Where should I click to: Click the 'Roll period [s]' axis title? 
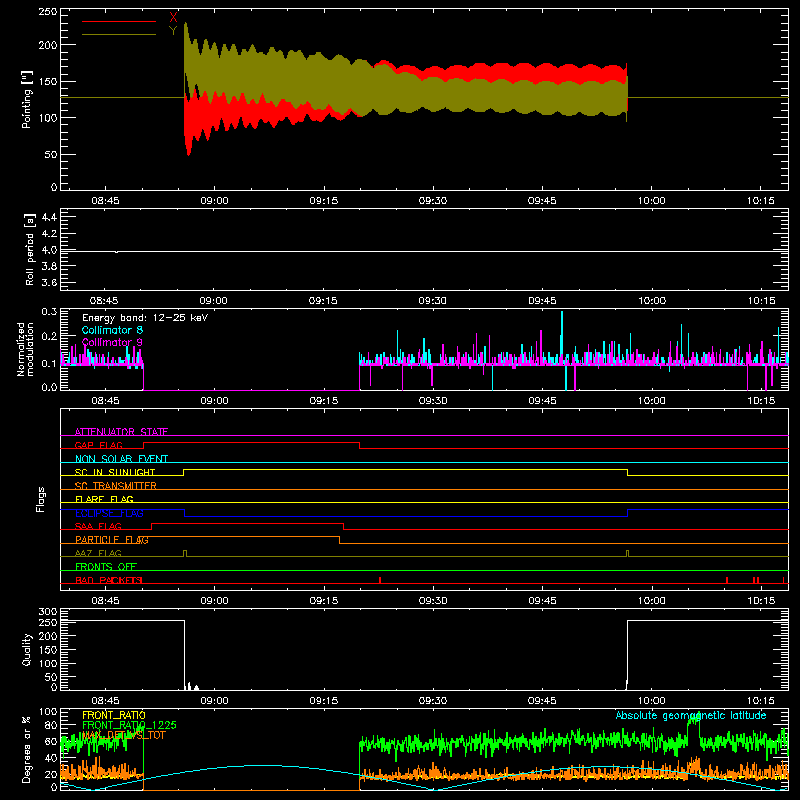(30, 249)
